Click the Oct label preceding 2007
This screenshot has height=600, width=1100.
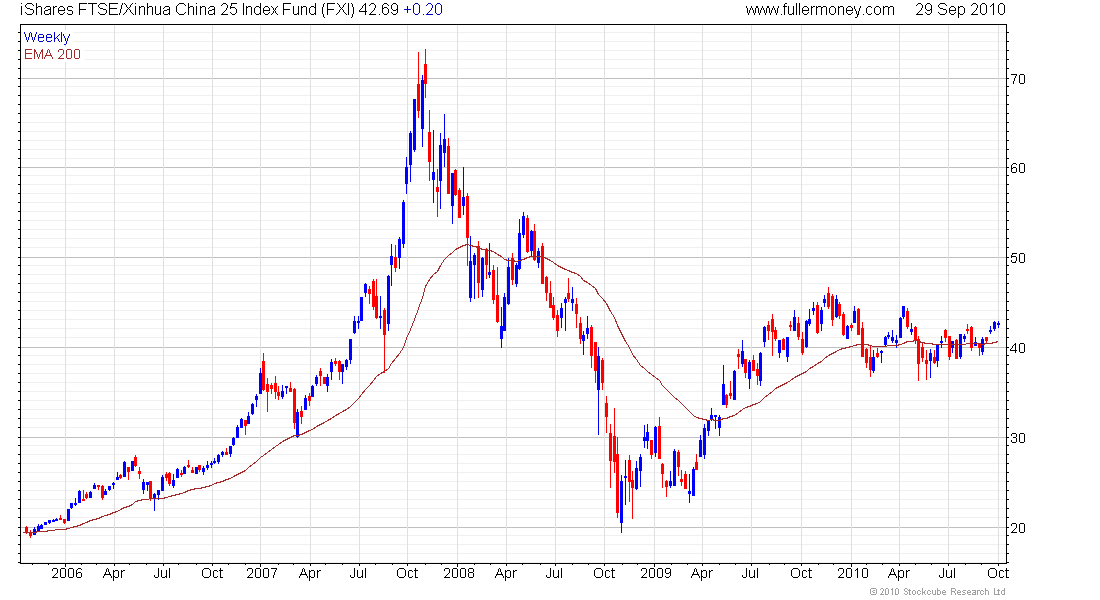click(212, 573)
